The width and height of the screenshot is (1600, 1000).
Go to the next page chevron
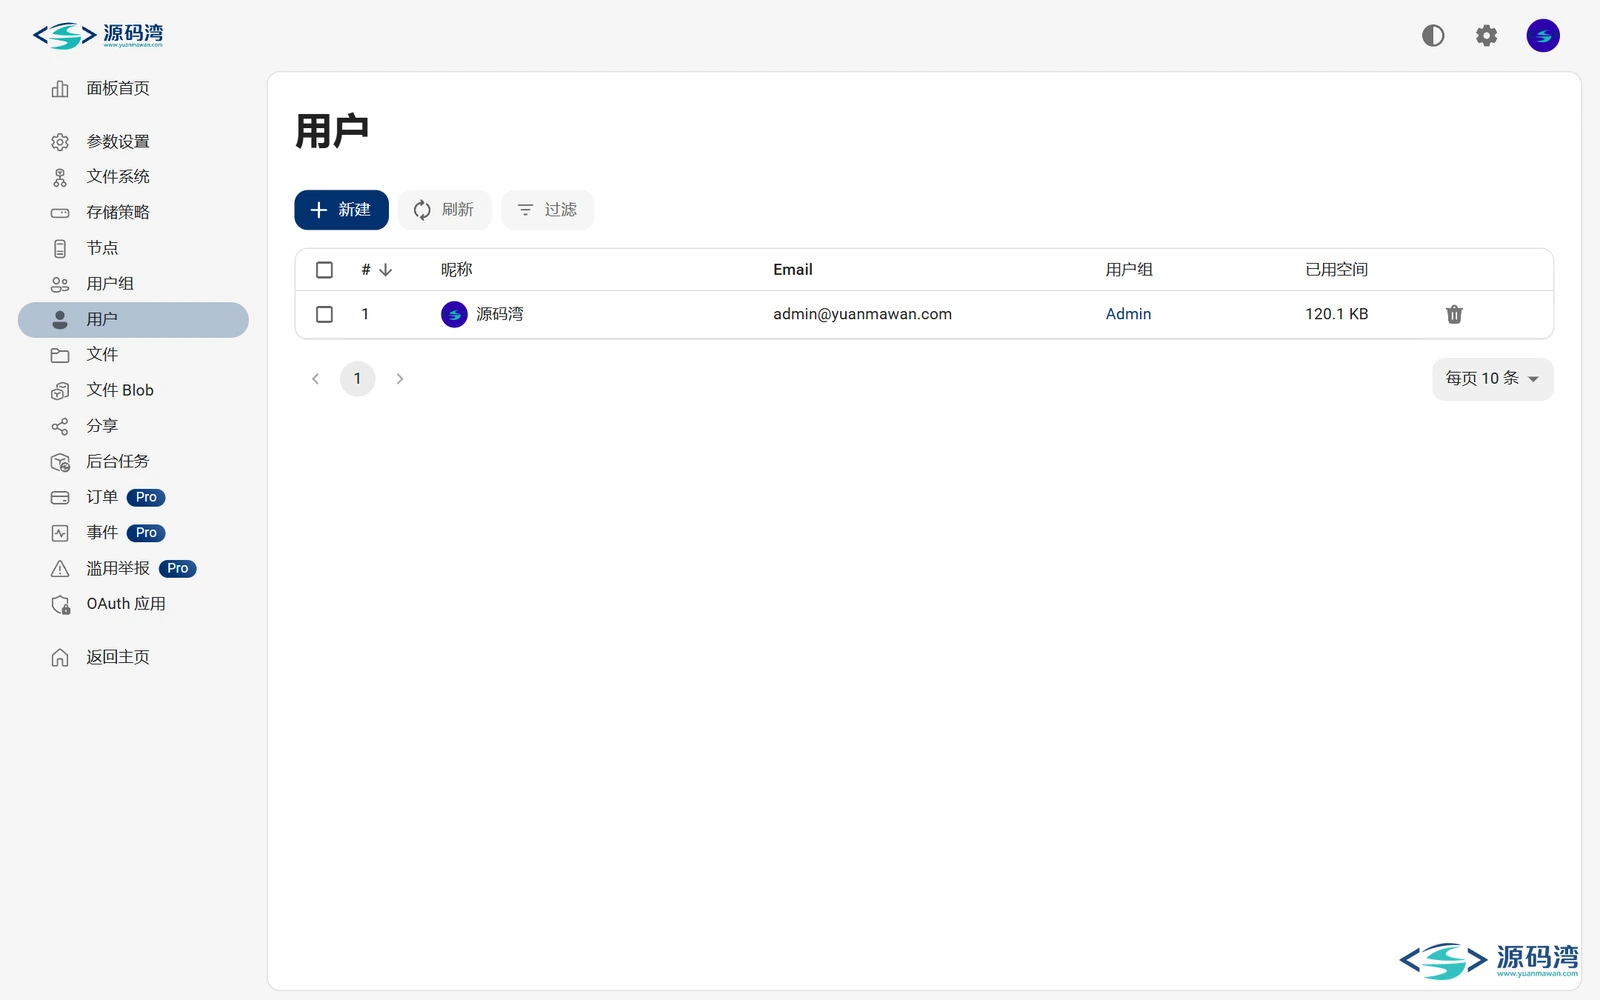(x=400, y=379)
